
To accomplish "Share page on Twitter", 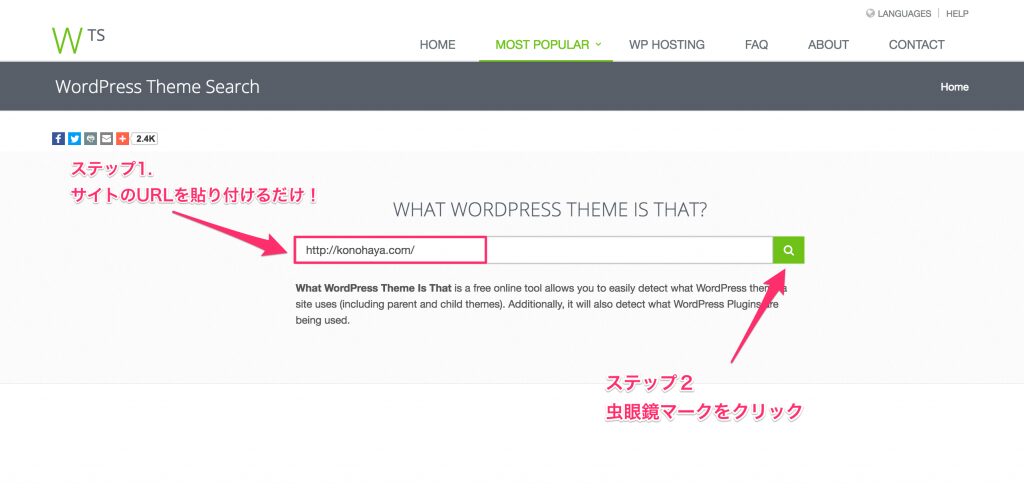I will (74, 138).
